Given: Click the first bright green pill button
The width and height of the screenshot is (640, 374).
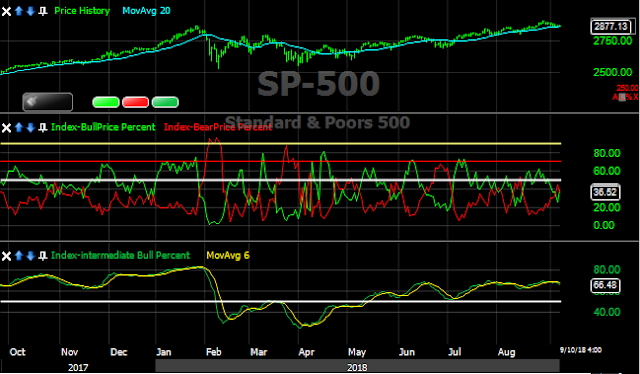Looking at the screenshot, I should click(x=106, y=102).
